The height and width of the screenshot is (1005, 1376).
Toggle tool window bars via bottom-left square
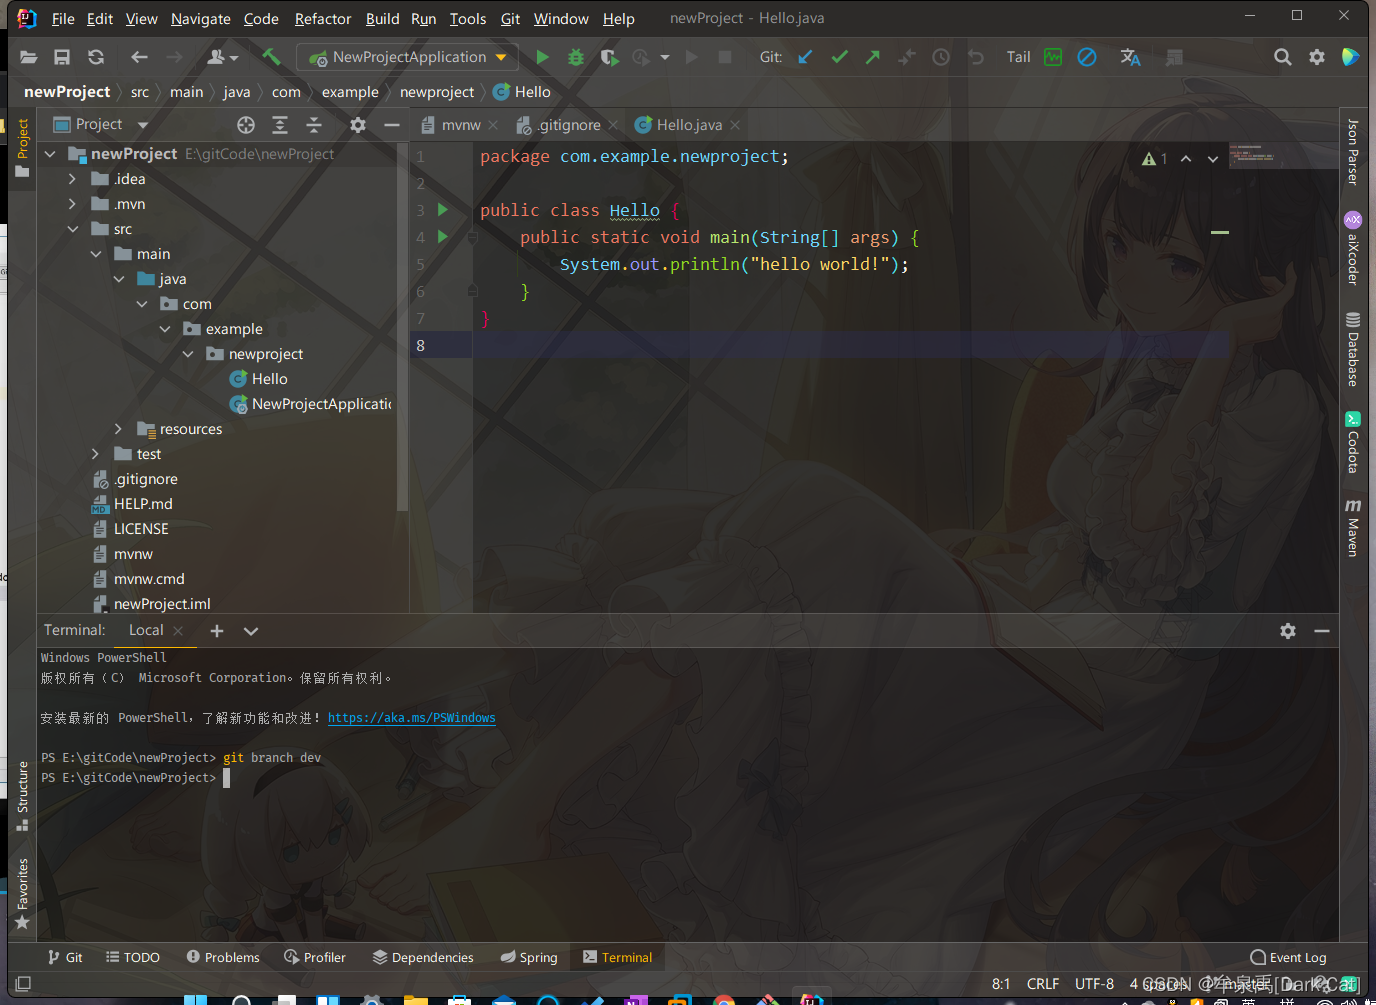(x=23, y=984)
